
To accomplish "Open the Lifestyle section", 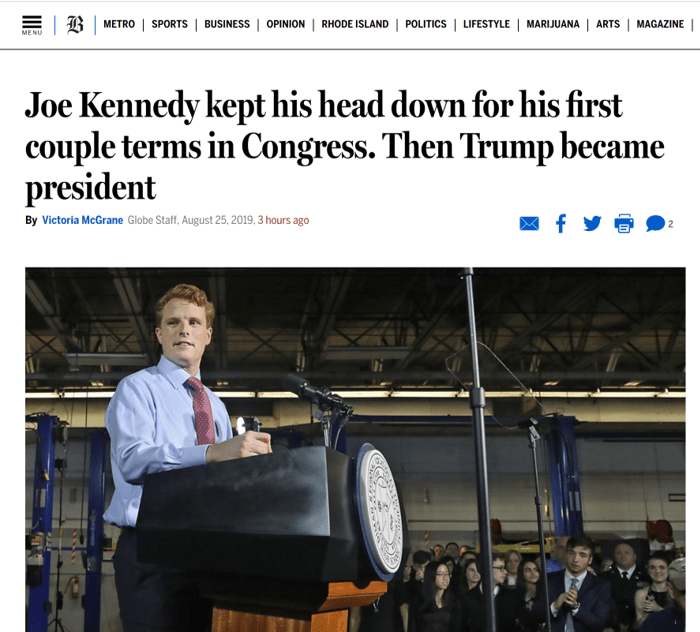I will click(x=486, y=24).
